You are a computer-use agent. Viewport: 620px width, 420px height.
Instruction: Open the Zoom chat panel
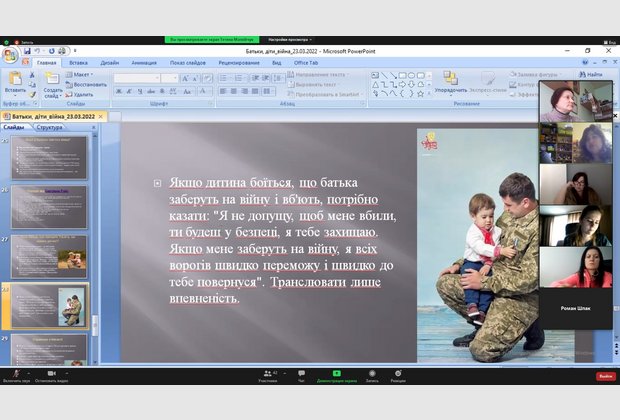pyautogui.click(x=301, y=374)
